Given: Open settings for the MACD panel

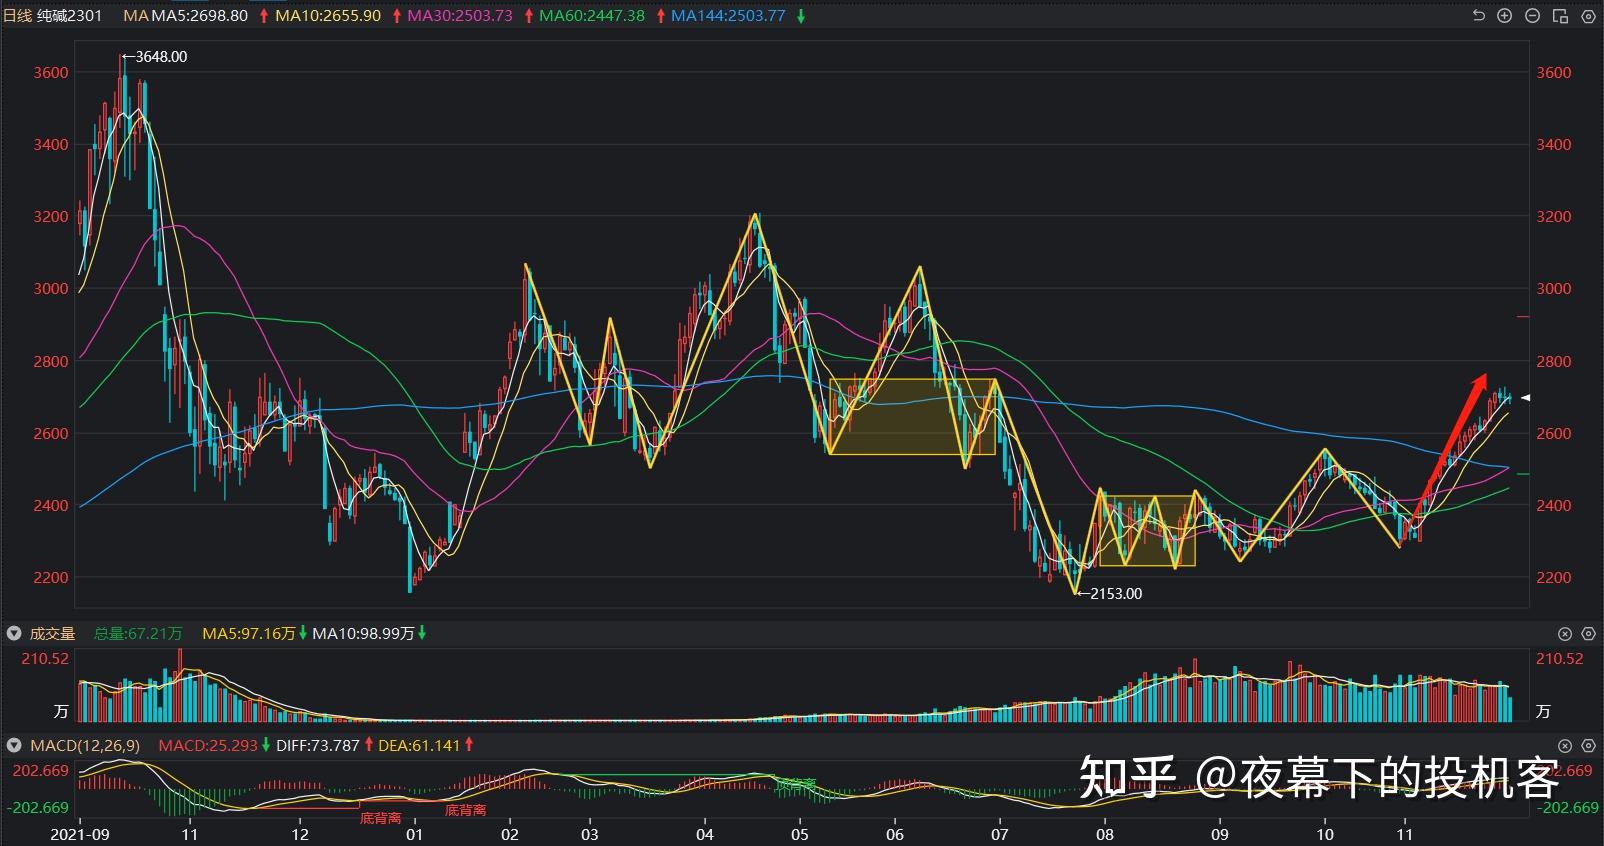Looking at the screenshot, I should click(x=1588, y=746).
